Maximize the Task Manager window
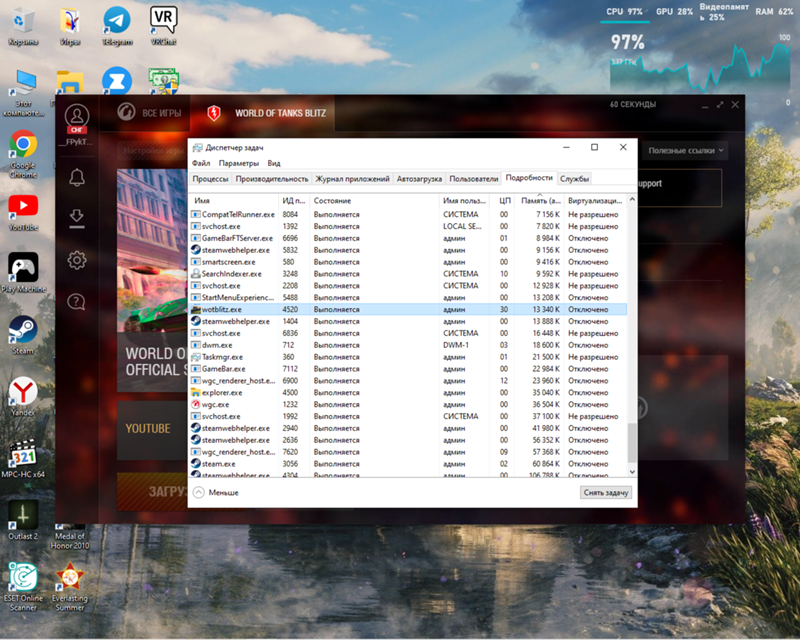Screen dimensions: 800x640 [x=594, y=147]
